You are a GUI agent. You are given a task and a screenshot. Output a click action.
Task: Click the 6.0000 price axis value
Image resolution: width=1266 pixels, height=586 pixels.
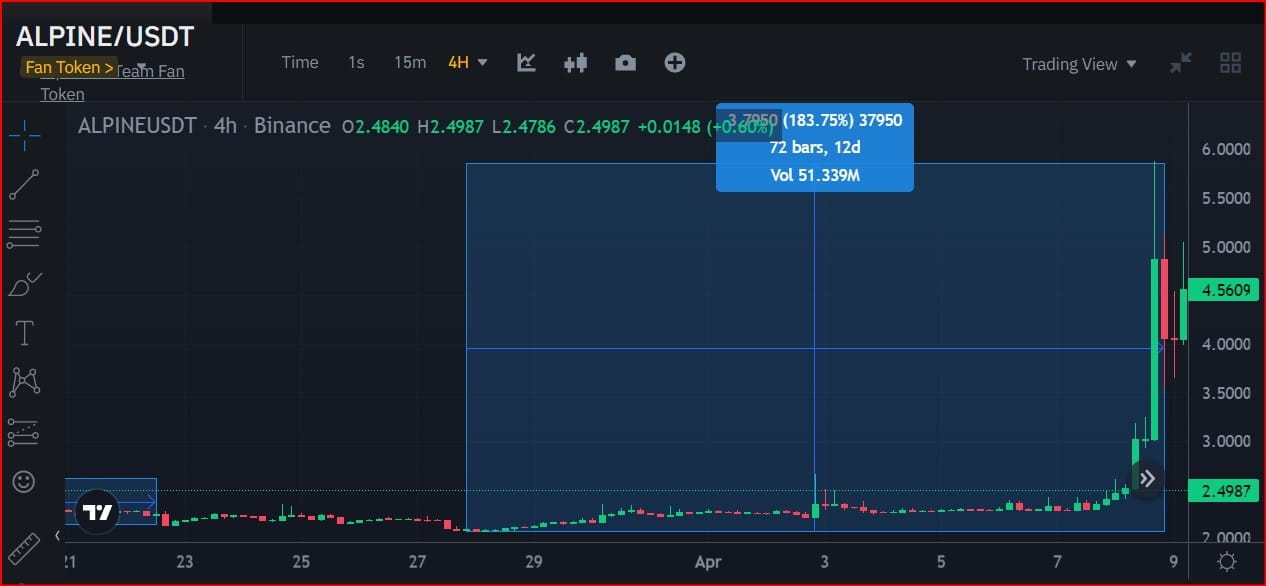point(1226,149)
